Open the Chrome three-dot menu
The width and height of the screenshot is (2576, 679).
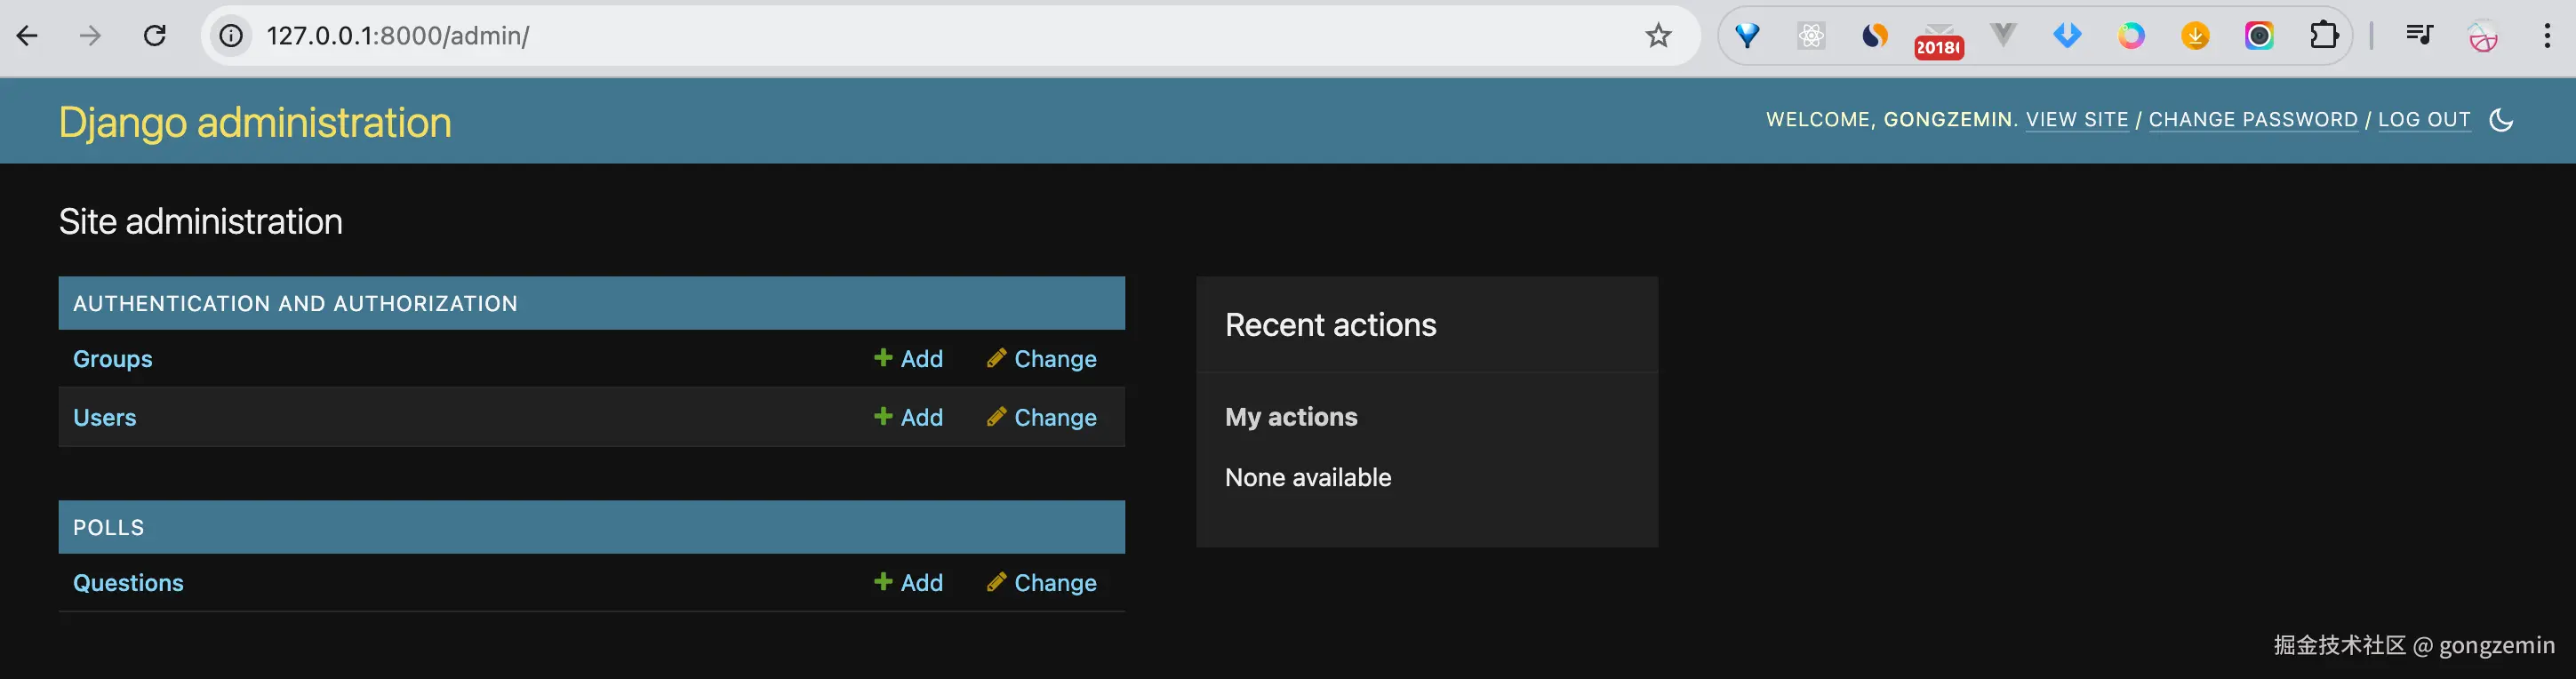[2546, 36]
